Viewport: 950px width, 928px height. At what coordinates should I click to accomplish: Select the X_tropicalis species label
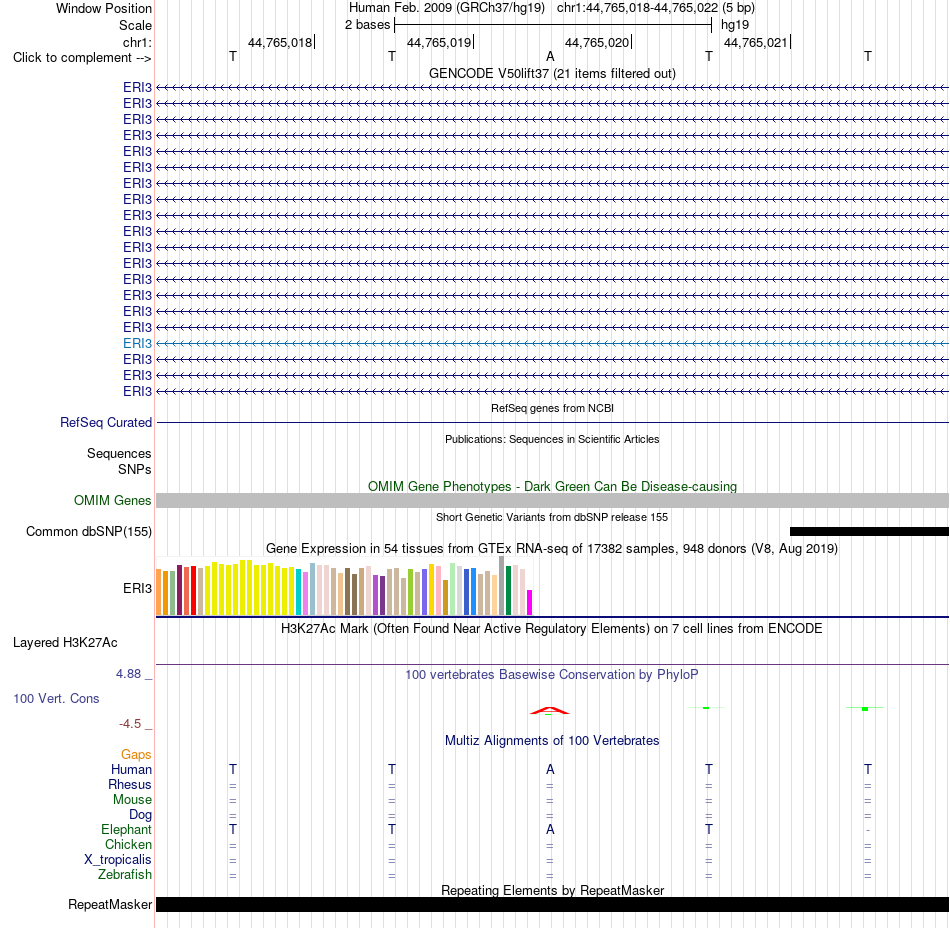pyautogui.click(x=118, y=860)
